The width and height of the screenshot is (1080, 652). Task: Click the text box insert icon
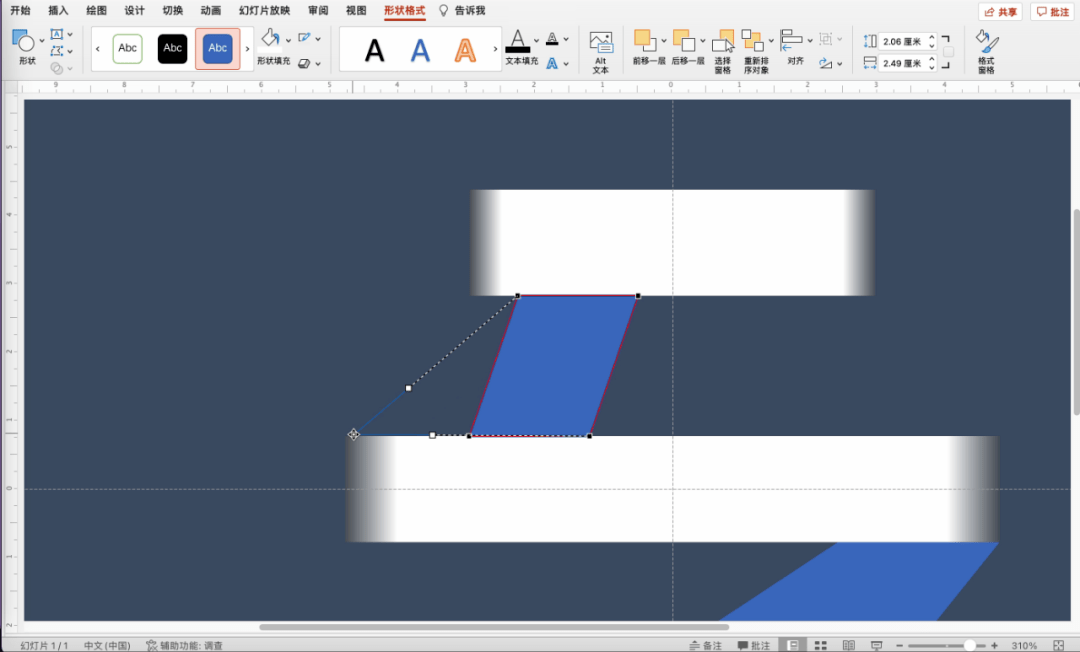(56, 34)
